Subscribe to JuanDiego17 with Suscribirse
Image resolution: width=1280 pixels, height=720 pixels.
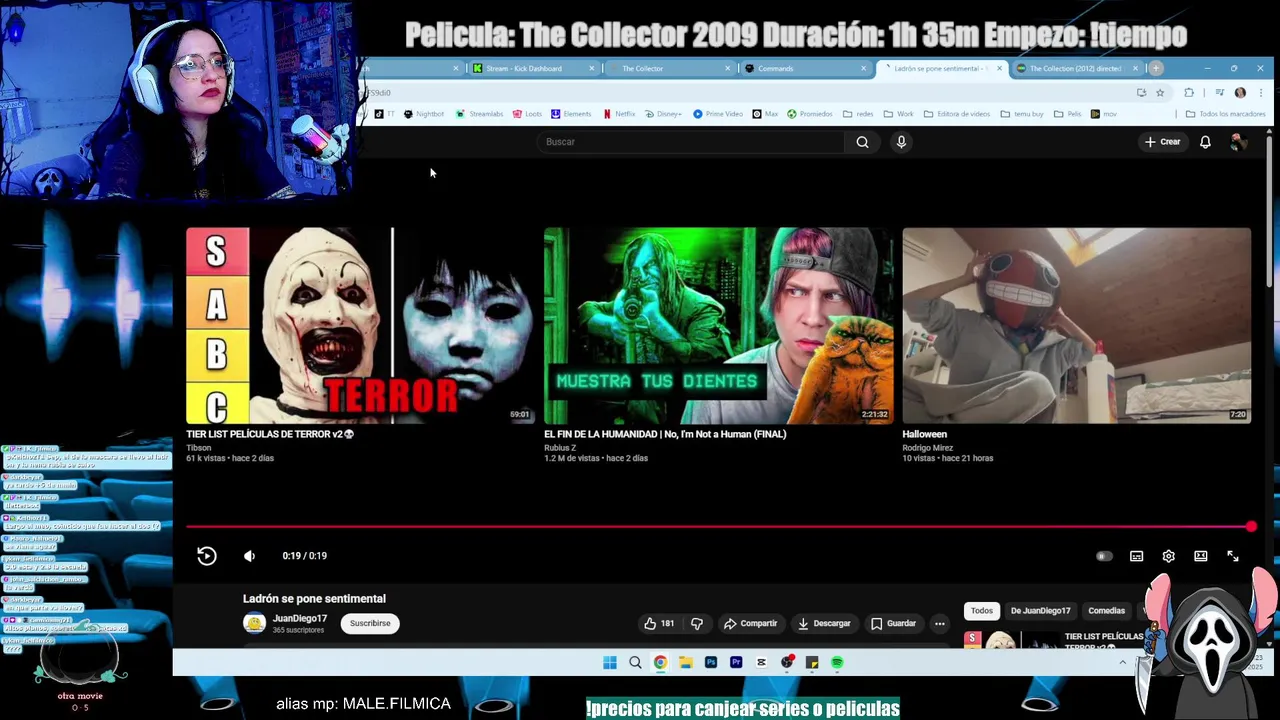tap(370, 623)
